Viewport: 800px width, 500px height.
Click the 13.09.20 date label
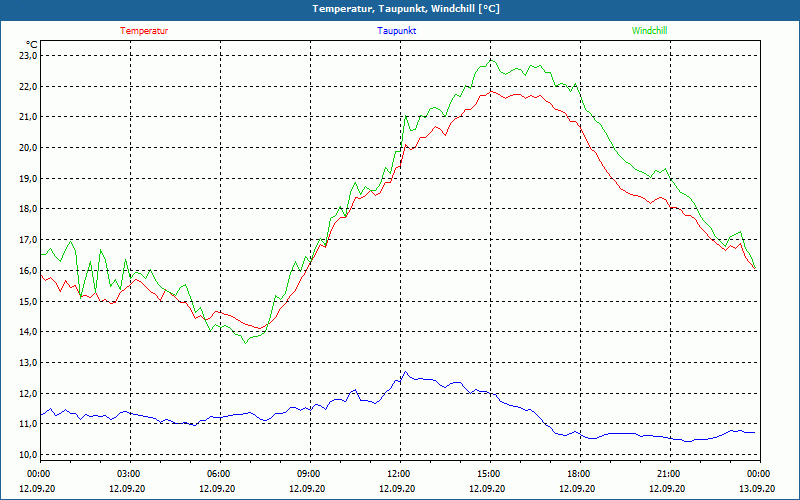757,488
